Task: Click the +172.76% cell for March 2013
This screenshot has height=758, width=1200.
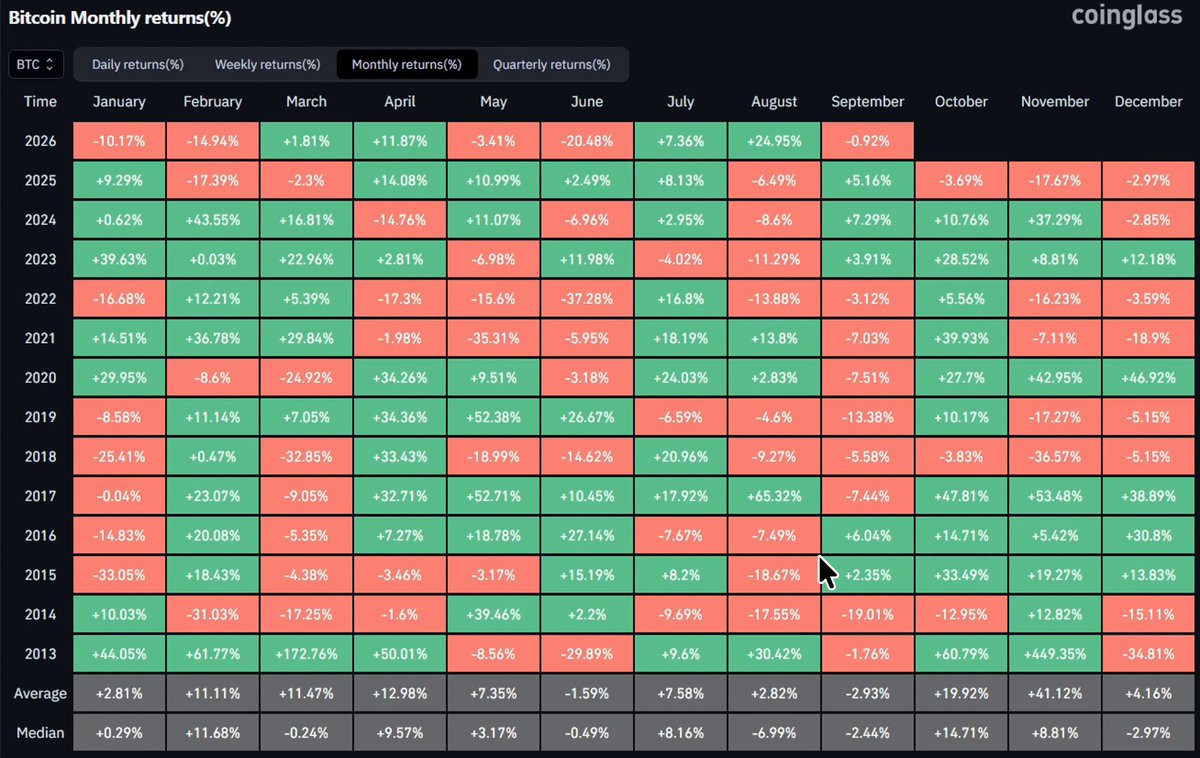Action: tap(306, 654)
